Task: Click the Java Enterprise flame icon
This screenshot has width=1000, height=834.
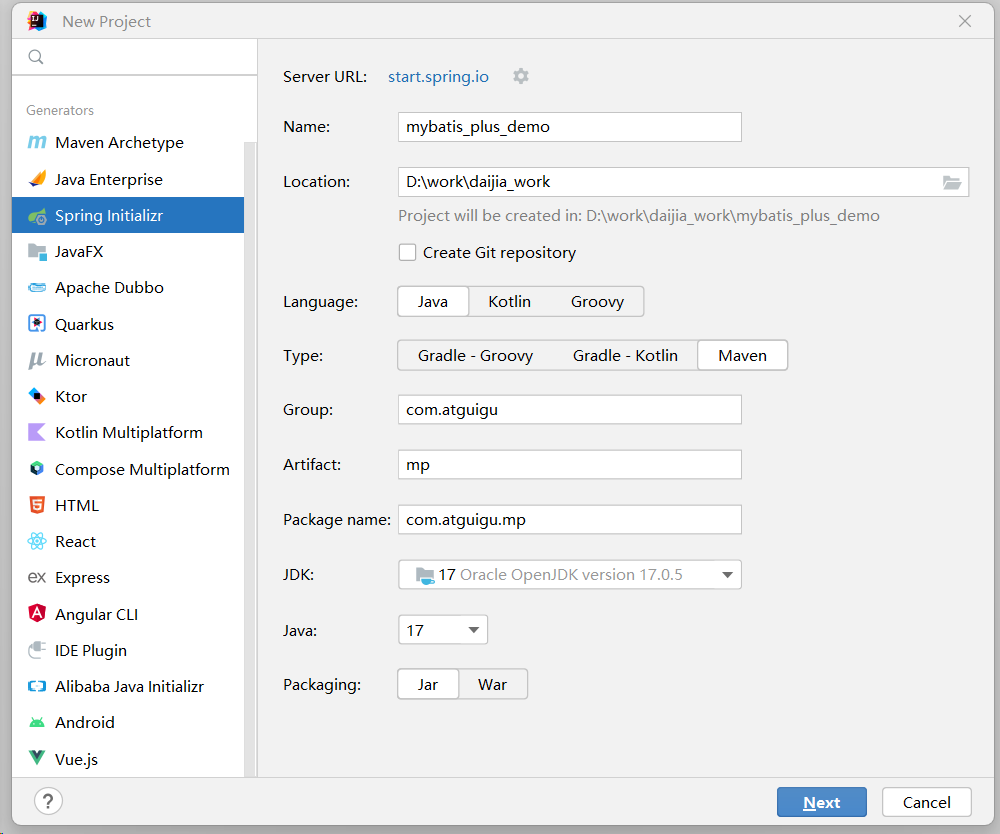Action: click(37, 179)
